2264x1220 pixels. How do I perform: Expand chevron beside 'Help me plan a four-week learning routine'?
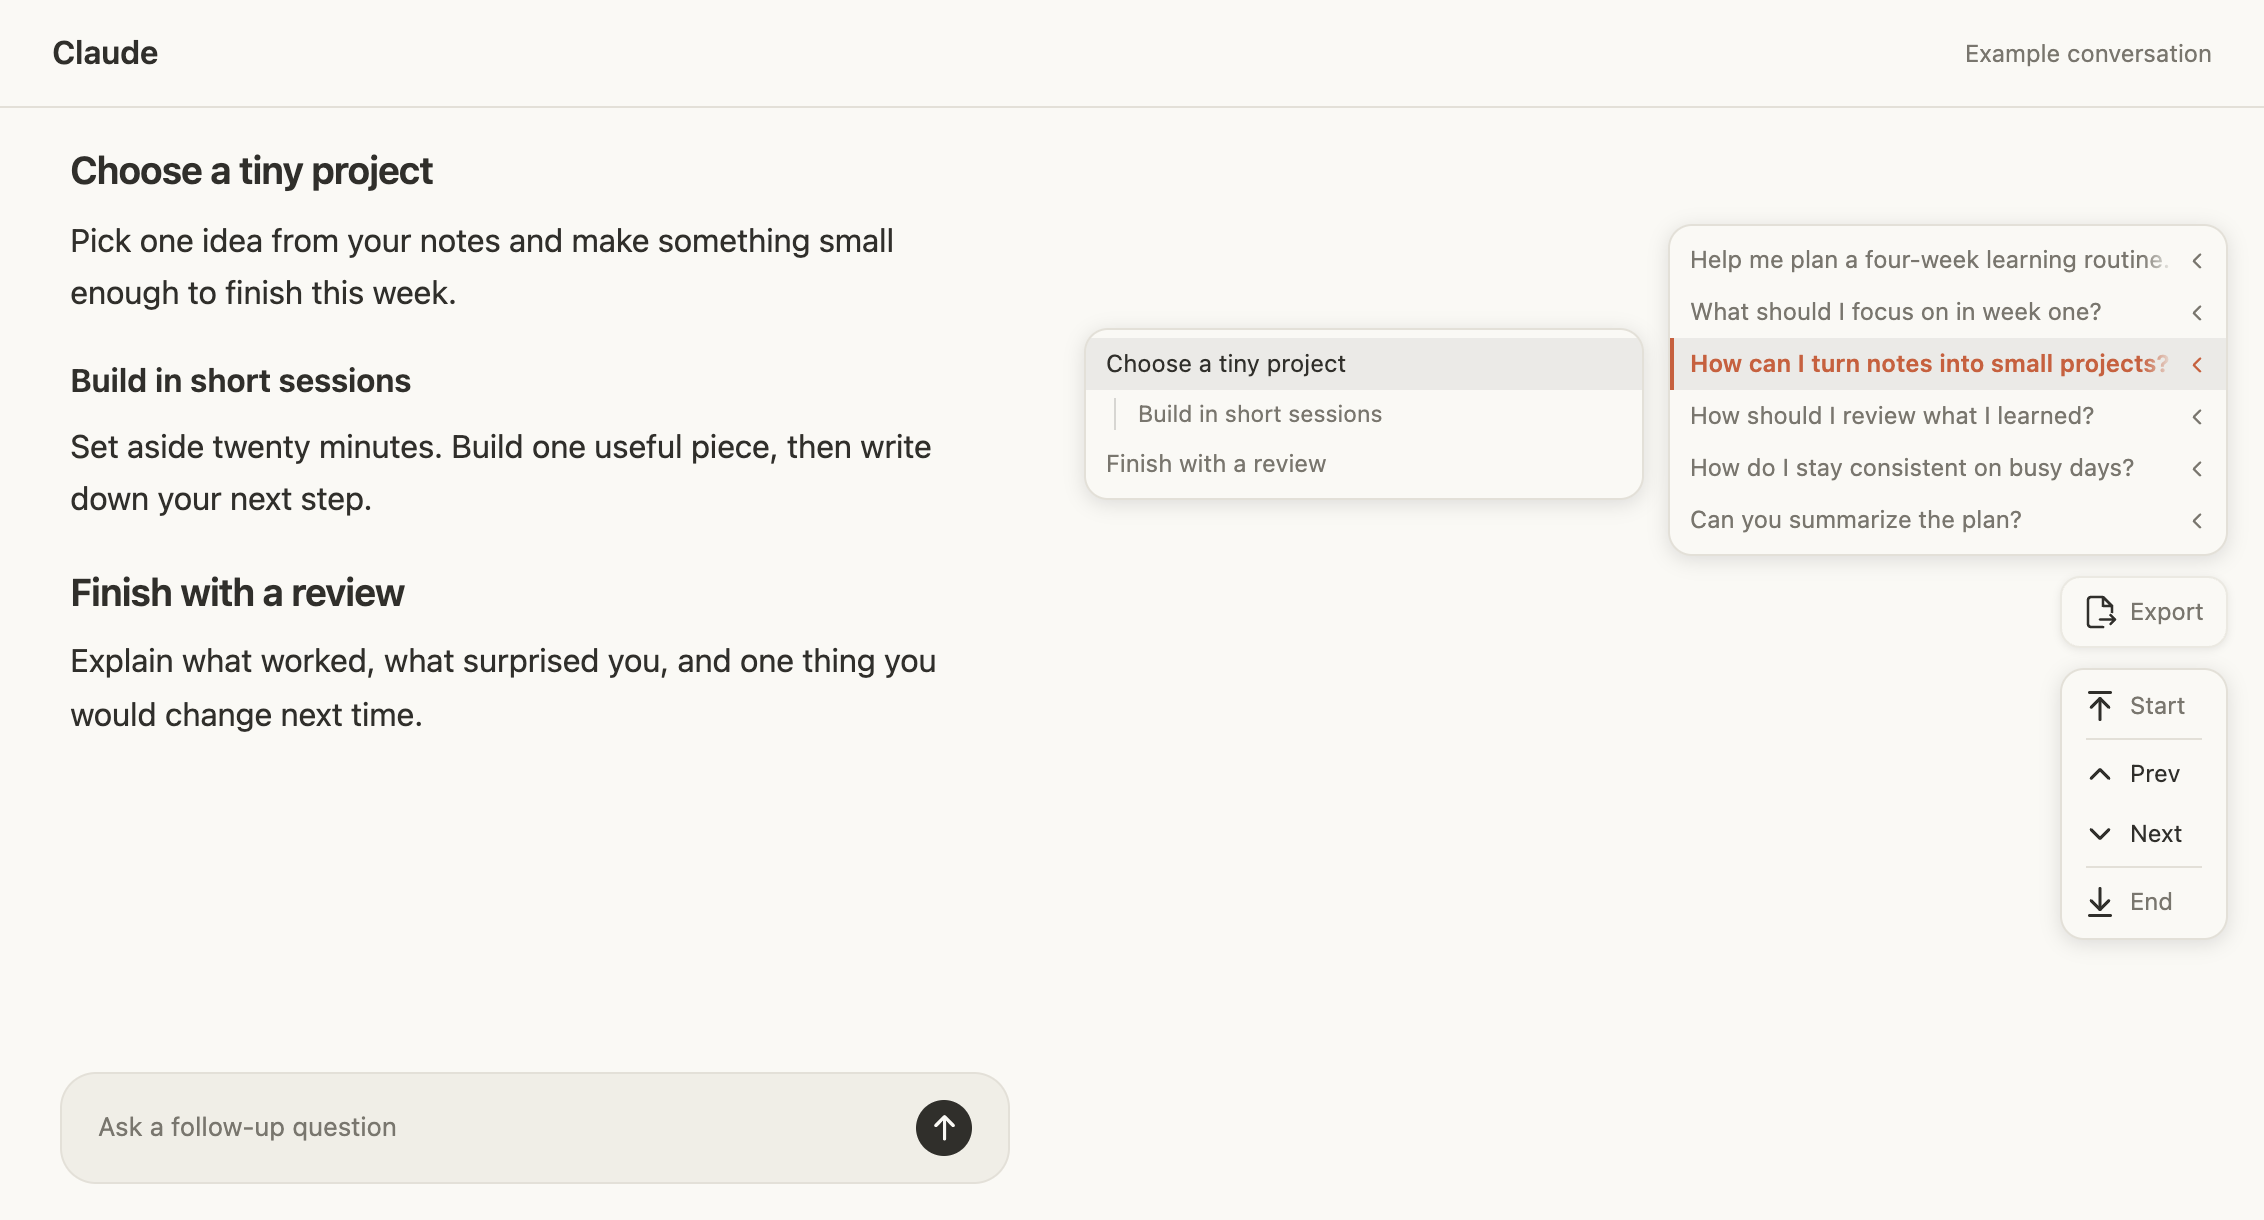point(2197,260)
